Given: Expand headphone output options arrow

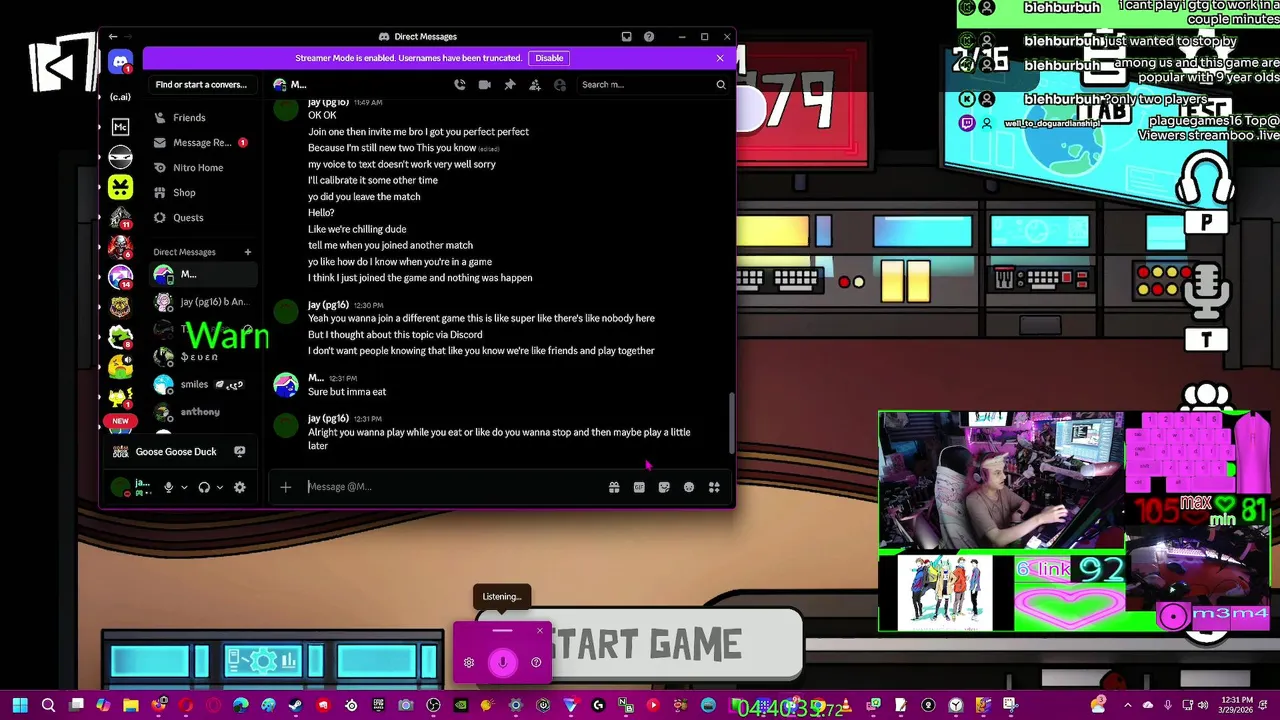Looking at the screenshot, I should (219, 487).
